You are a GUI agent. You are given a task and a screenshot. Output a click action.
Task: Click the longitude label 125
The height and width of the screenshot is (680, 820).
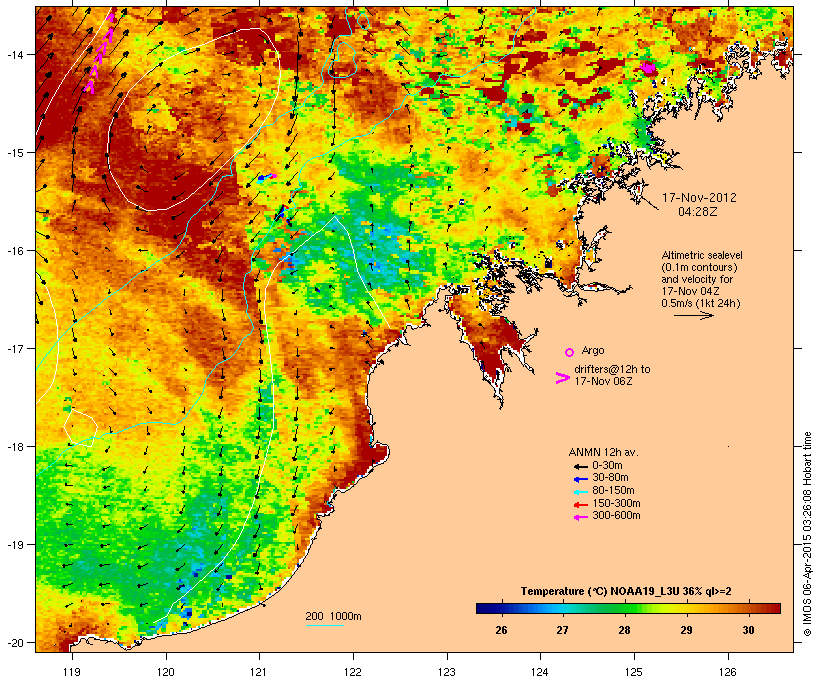click(634, 672)
